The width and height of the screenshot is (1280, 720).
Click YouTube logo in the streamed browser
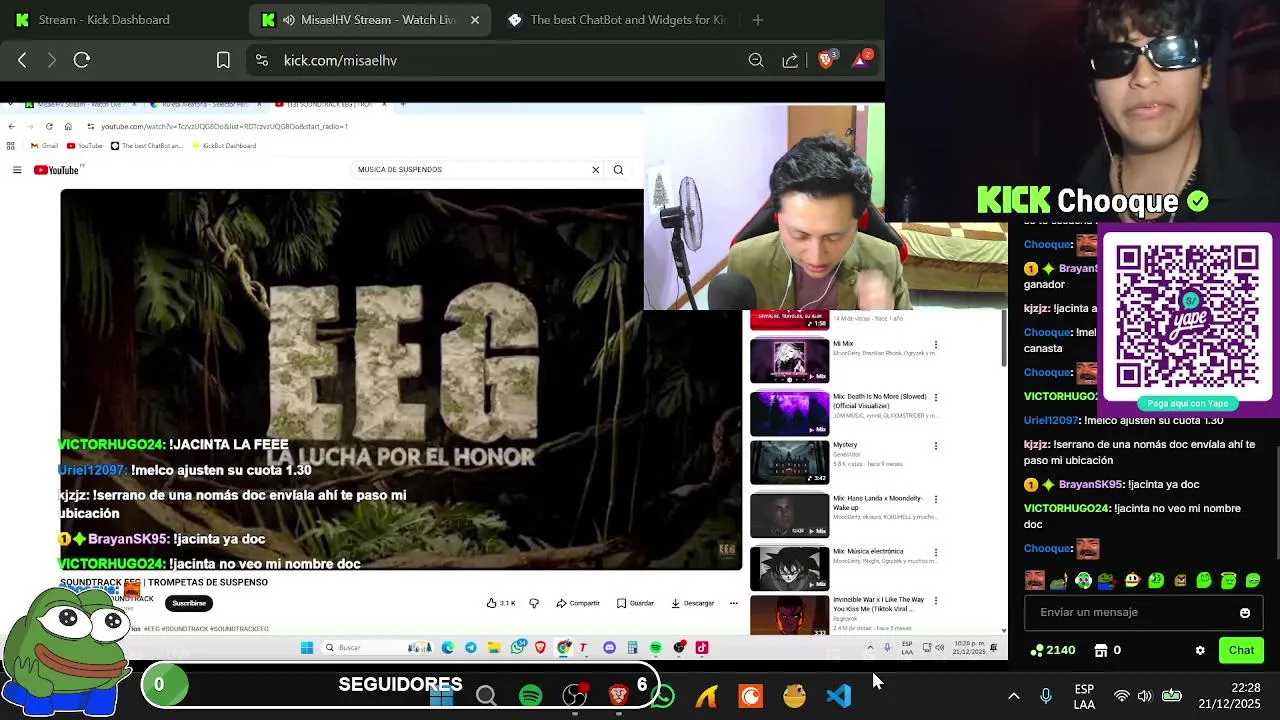[57, 170]
